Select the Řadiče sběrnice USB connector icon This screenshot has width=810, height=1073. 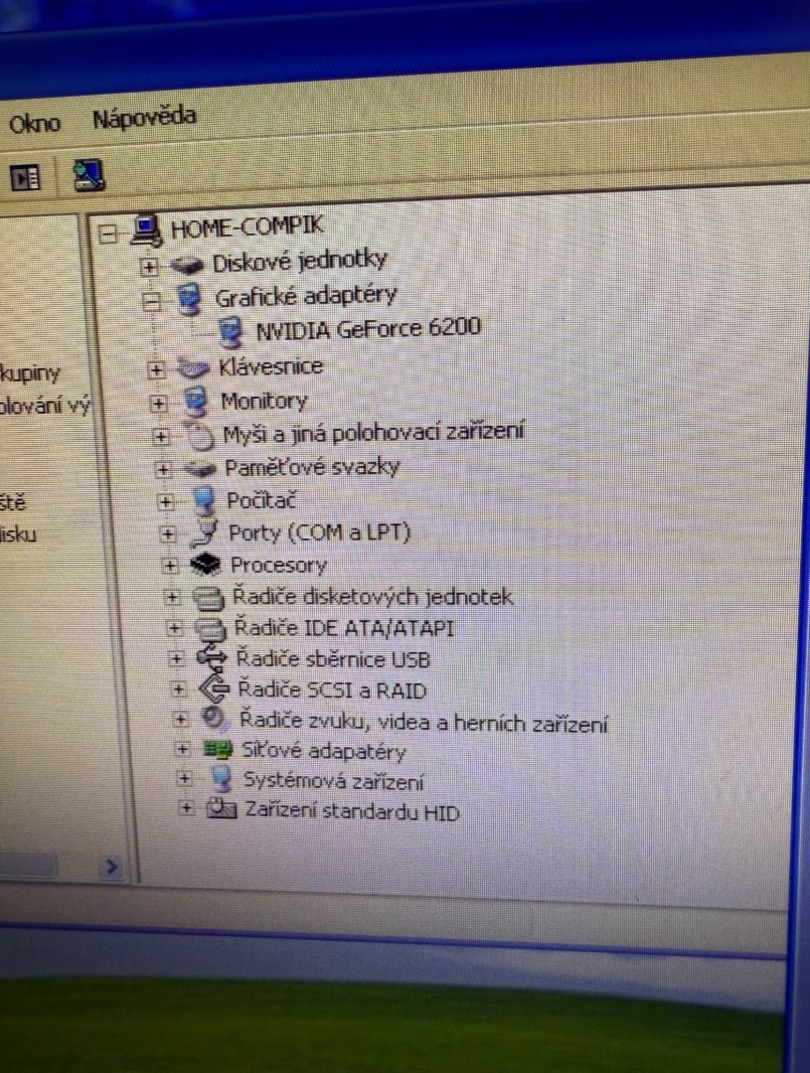[211, 659]
